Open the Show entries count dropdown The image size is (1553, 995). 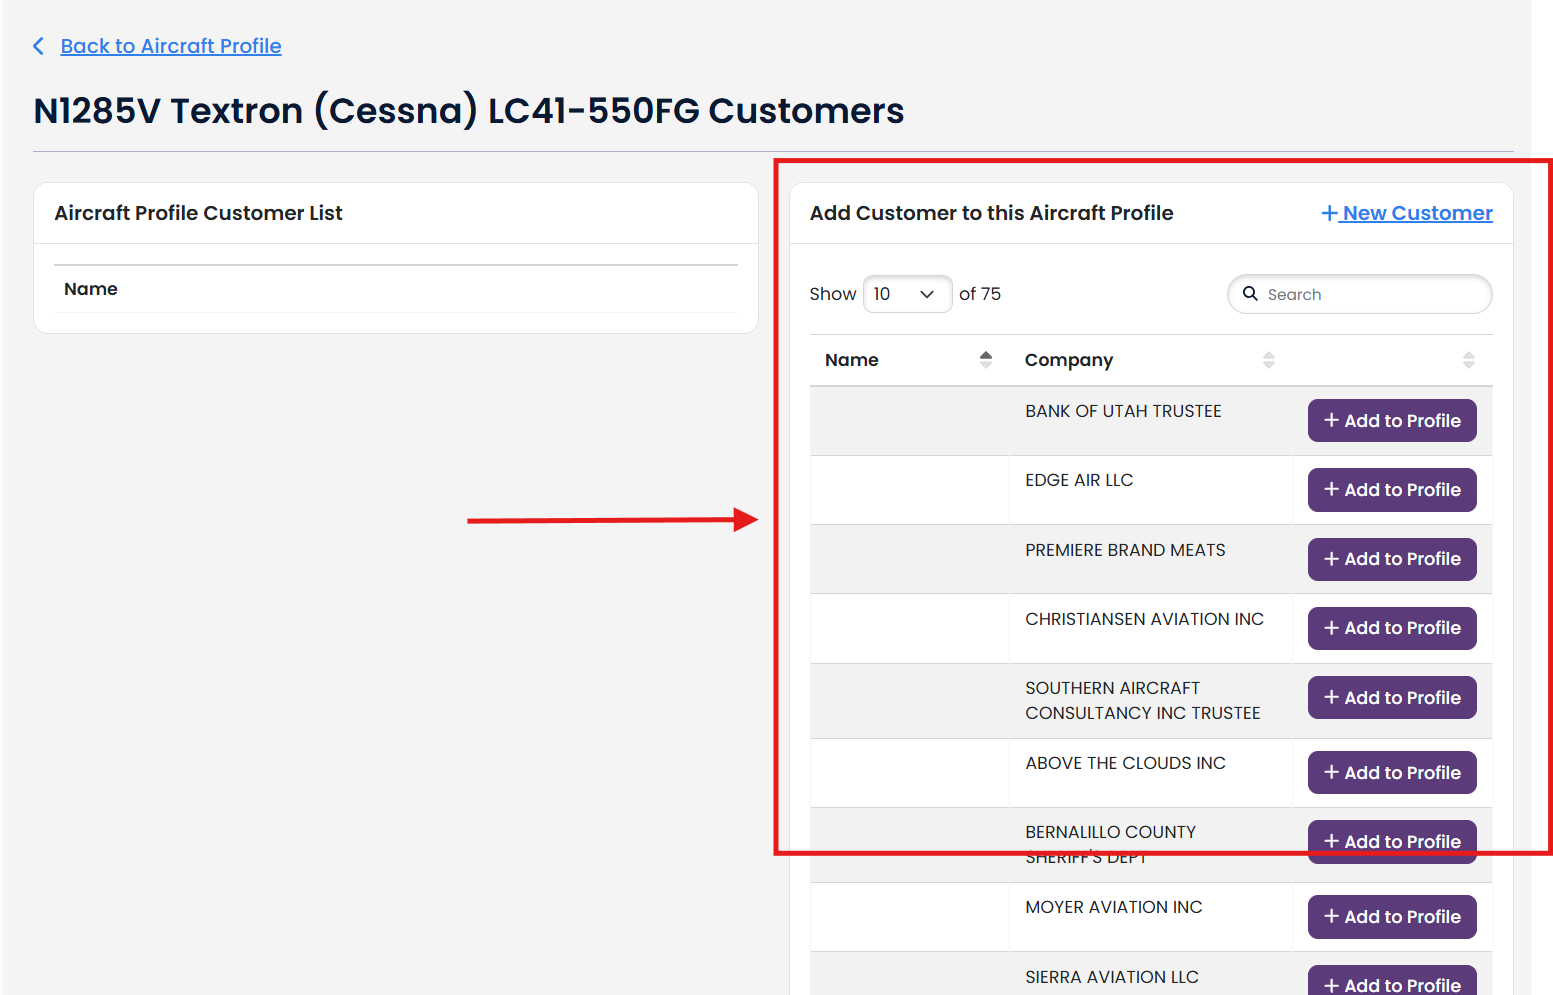[906, 294]
